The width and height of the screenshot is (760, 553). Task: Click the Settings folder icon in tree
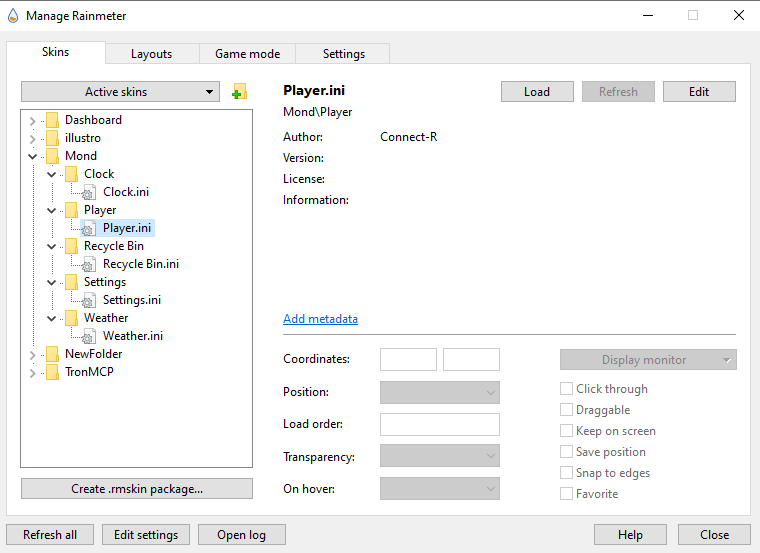71,282
